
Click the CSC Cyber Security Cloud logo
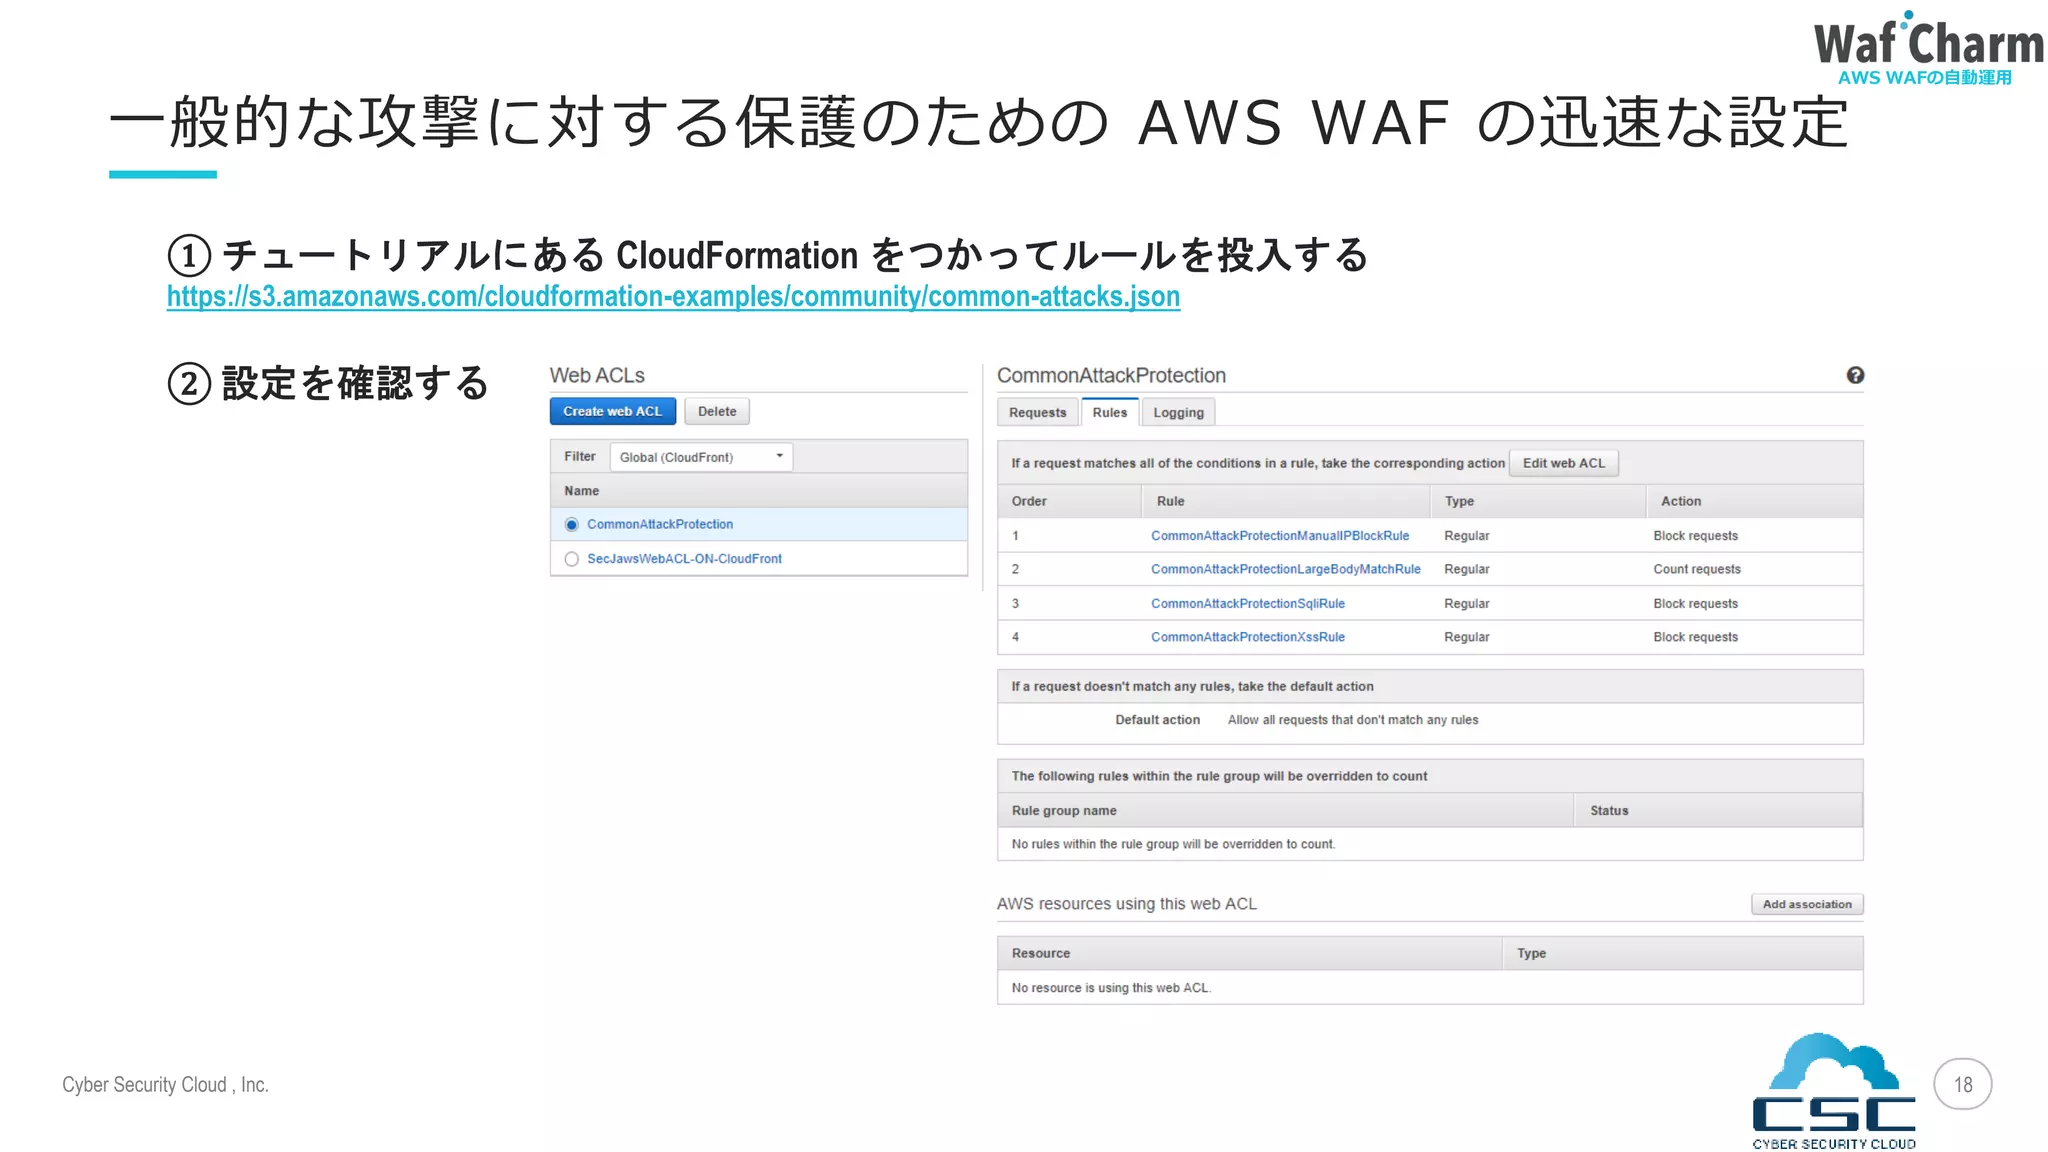click(1834, 1091)
